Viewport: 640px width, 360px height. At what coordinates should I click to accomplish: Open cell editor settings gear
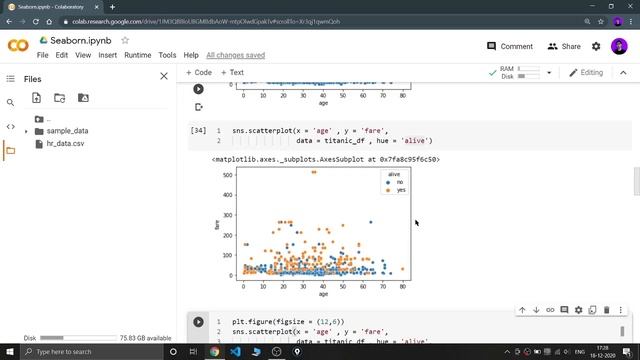(578, 310)
